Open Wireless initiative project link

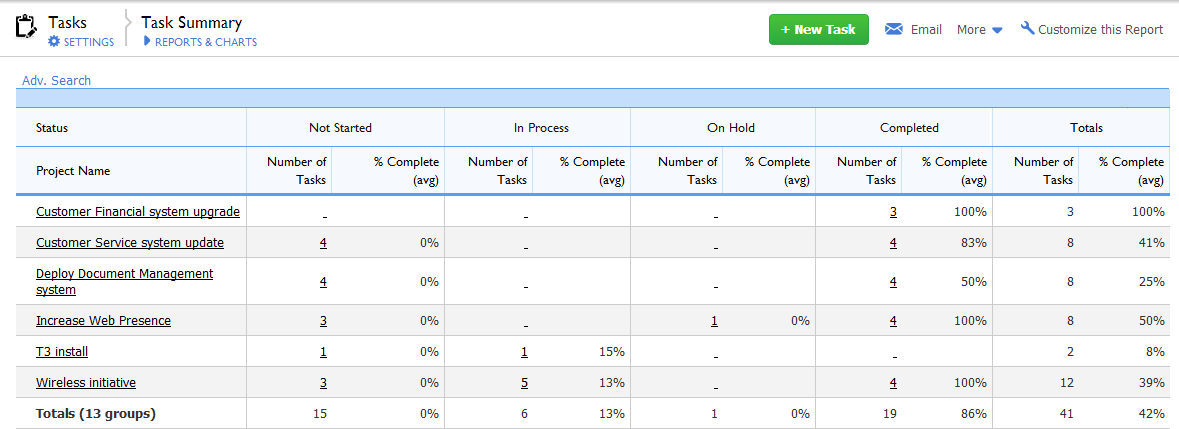coord(86,382)
